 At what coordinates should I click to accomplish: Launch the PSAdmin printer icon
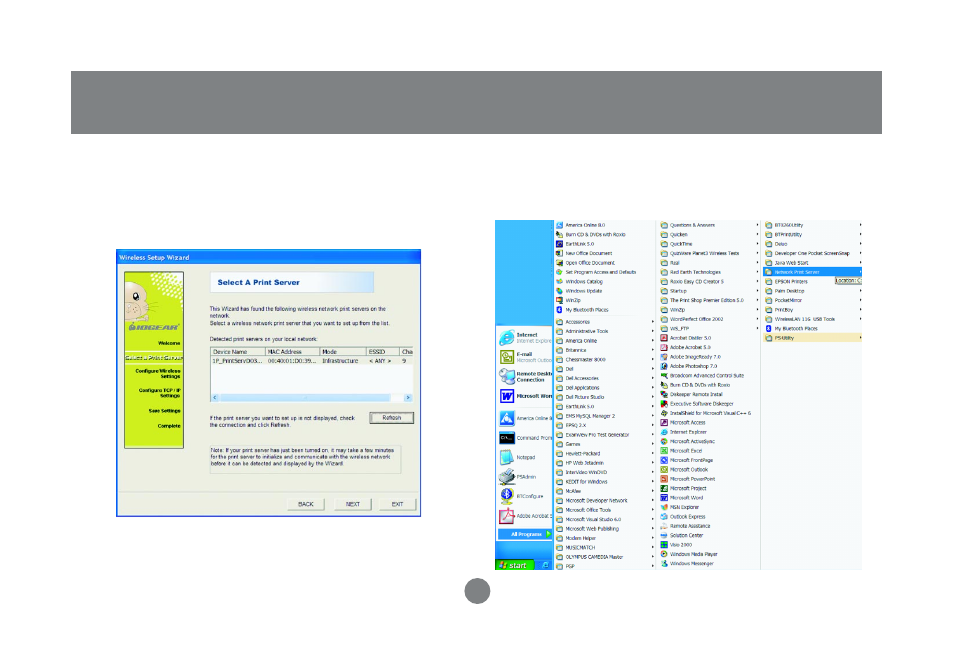[x=506, y=477]
